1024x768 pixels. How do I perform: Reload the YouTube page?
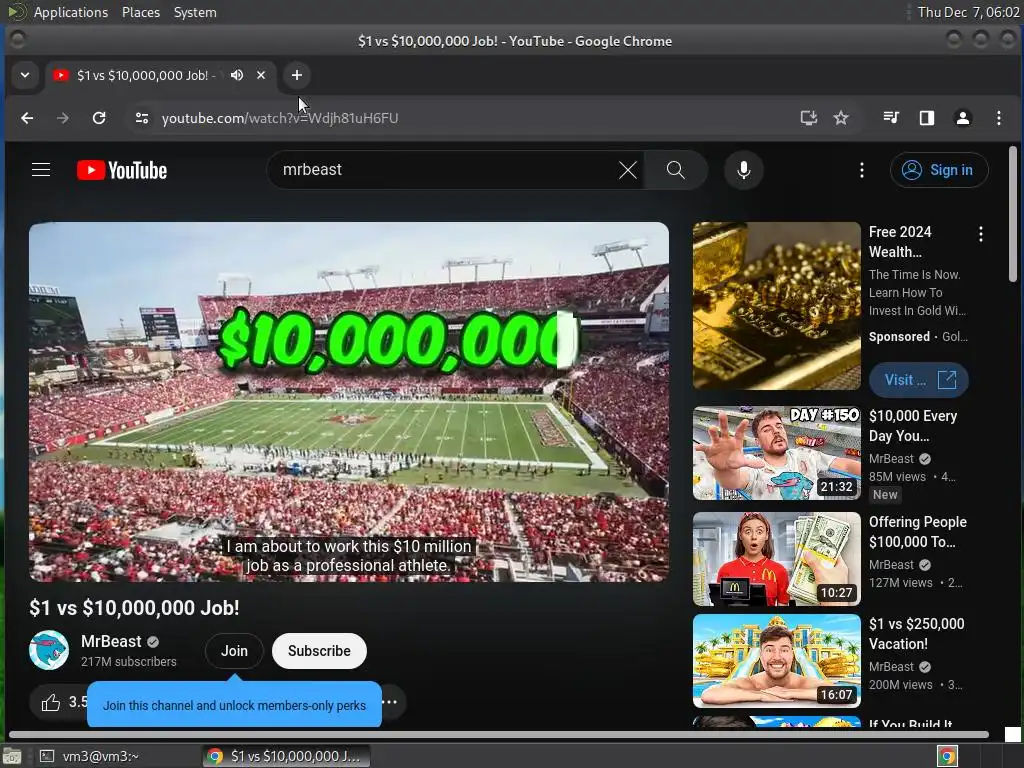coord(99,118)
